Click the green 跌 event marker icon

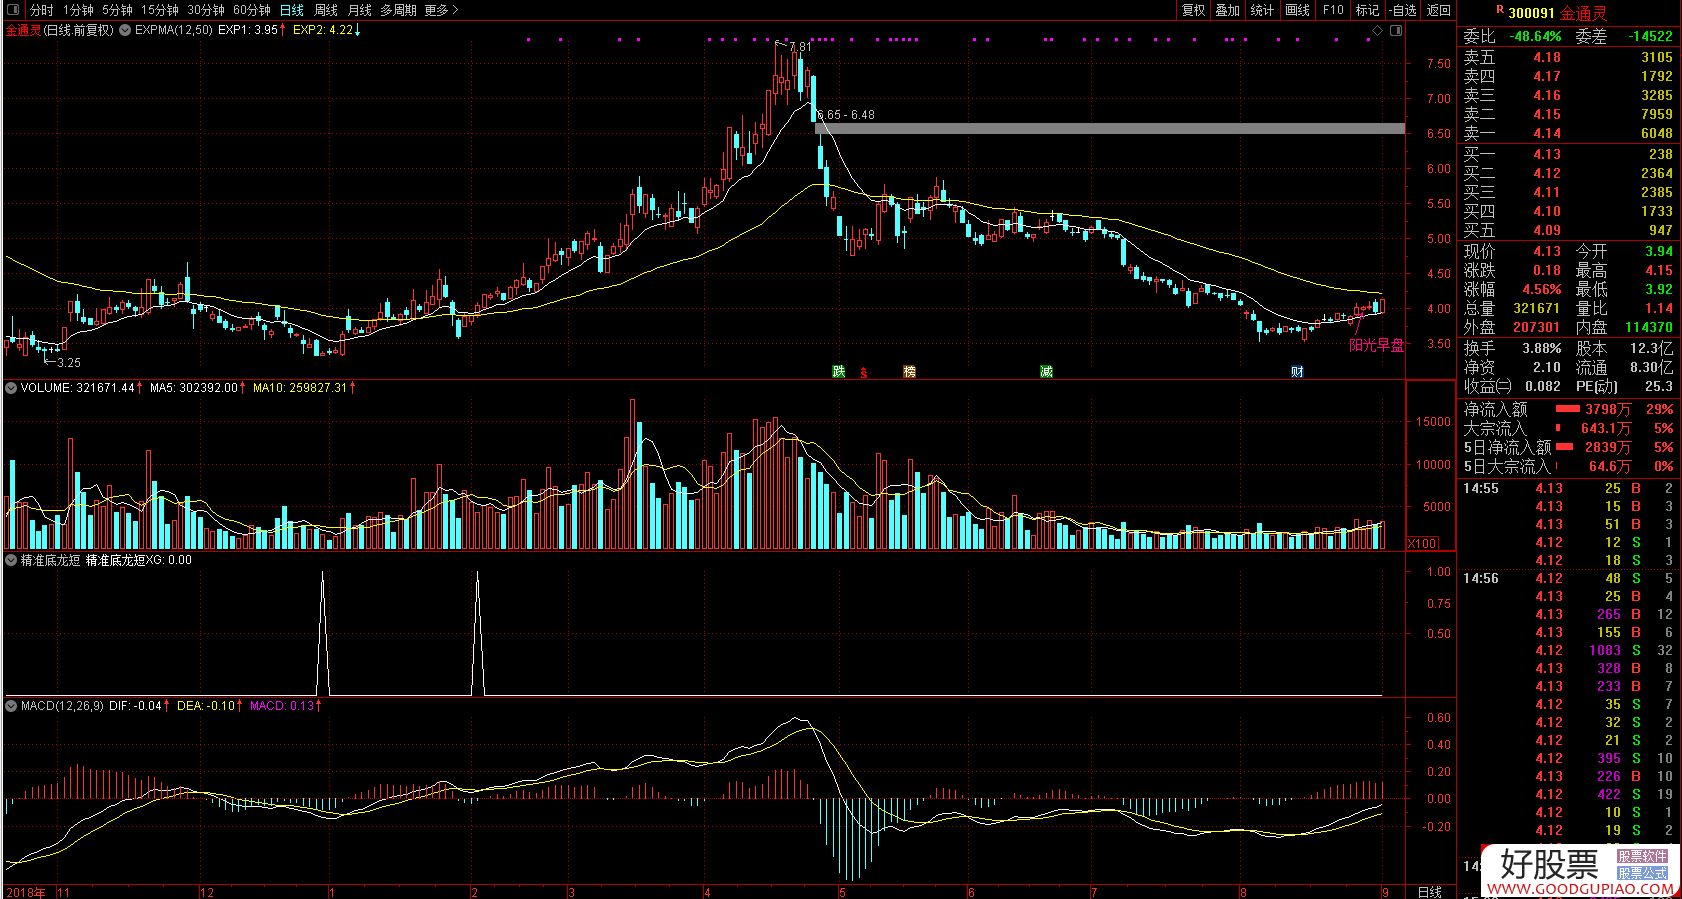839,371
